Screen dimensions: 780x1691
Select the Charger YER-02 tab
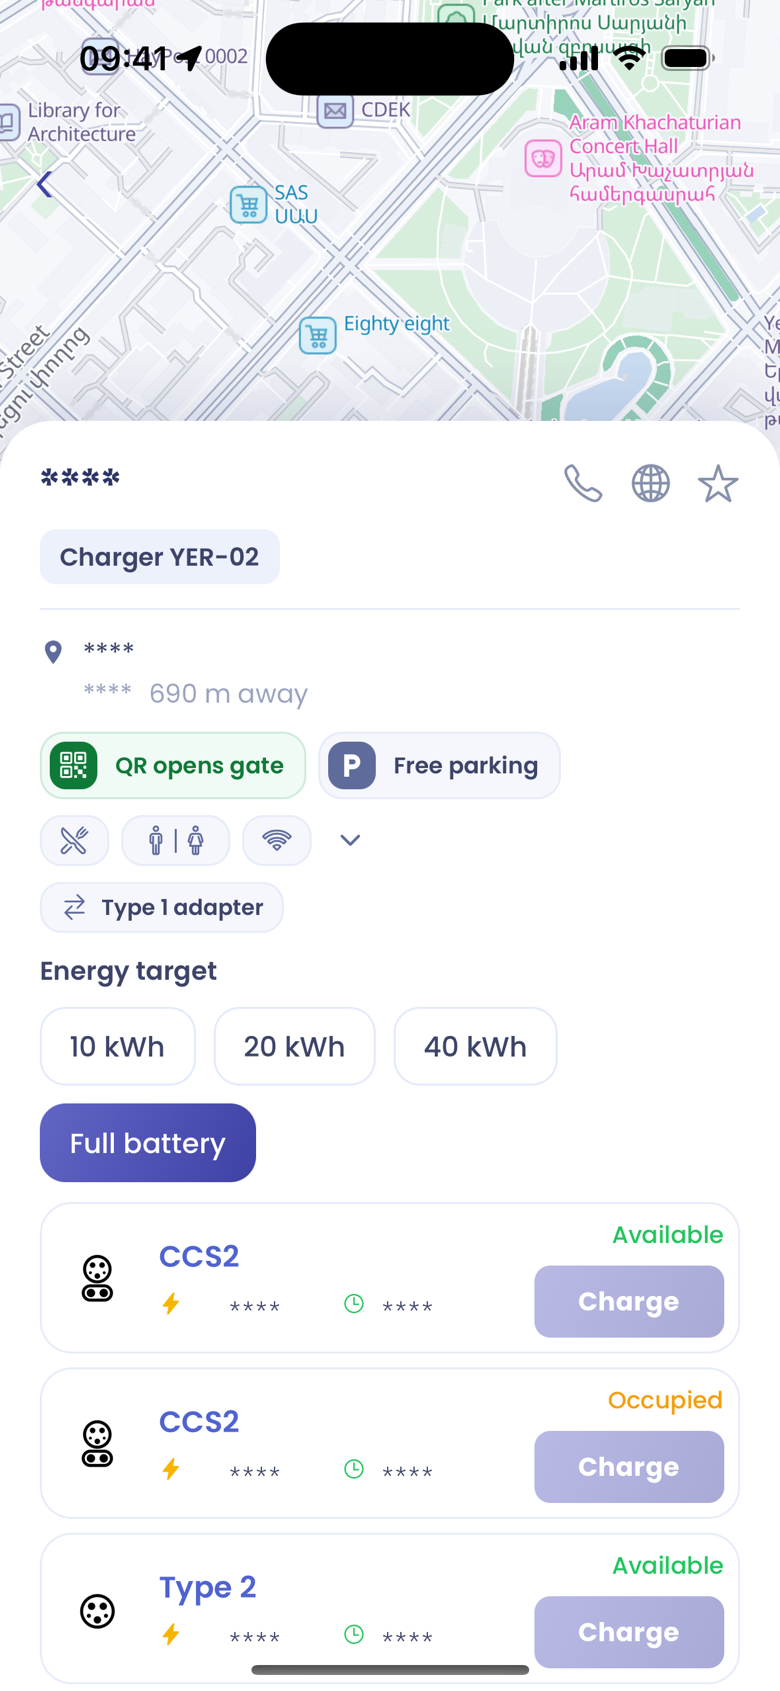[160, 557]
